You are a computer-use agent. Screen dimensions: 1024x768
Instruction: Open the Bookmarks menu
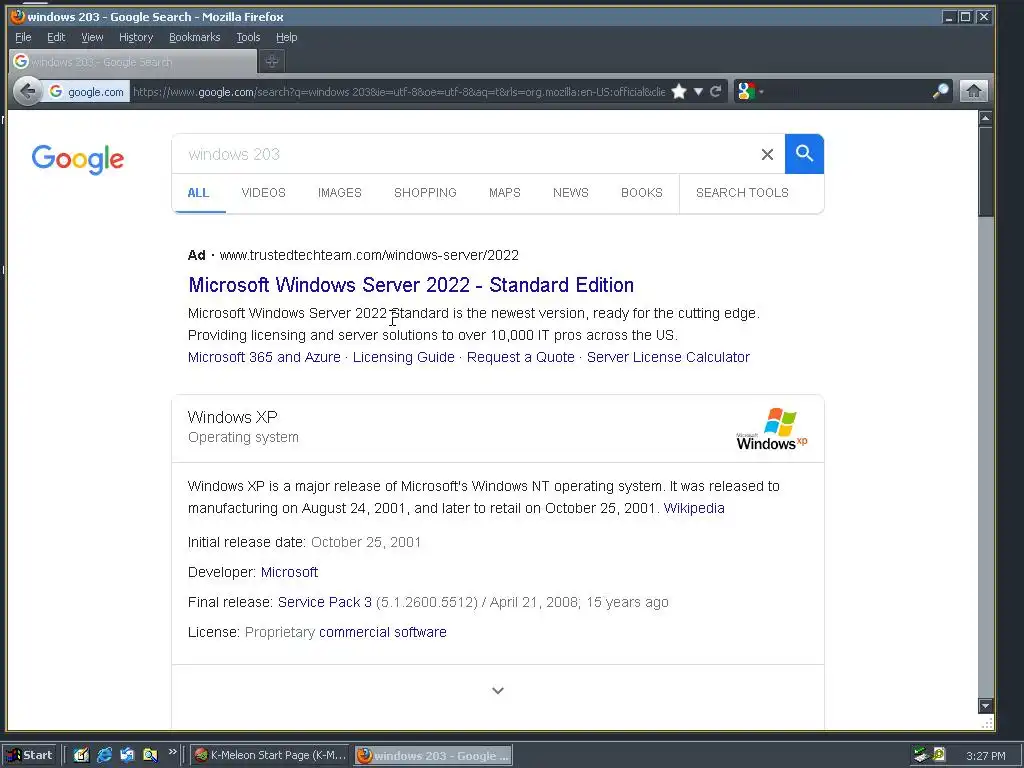pyautogui.click(x=195, y=37)
